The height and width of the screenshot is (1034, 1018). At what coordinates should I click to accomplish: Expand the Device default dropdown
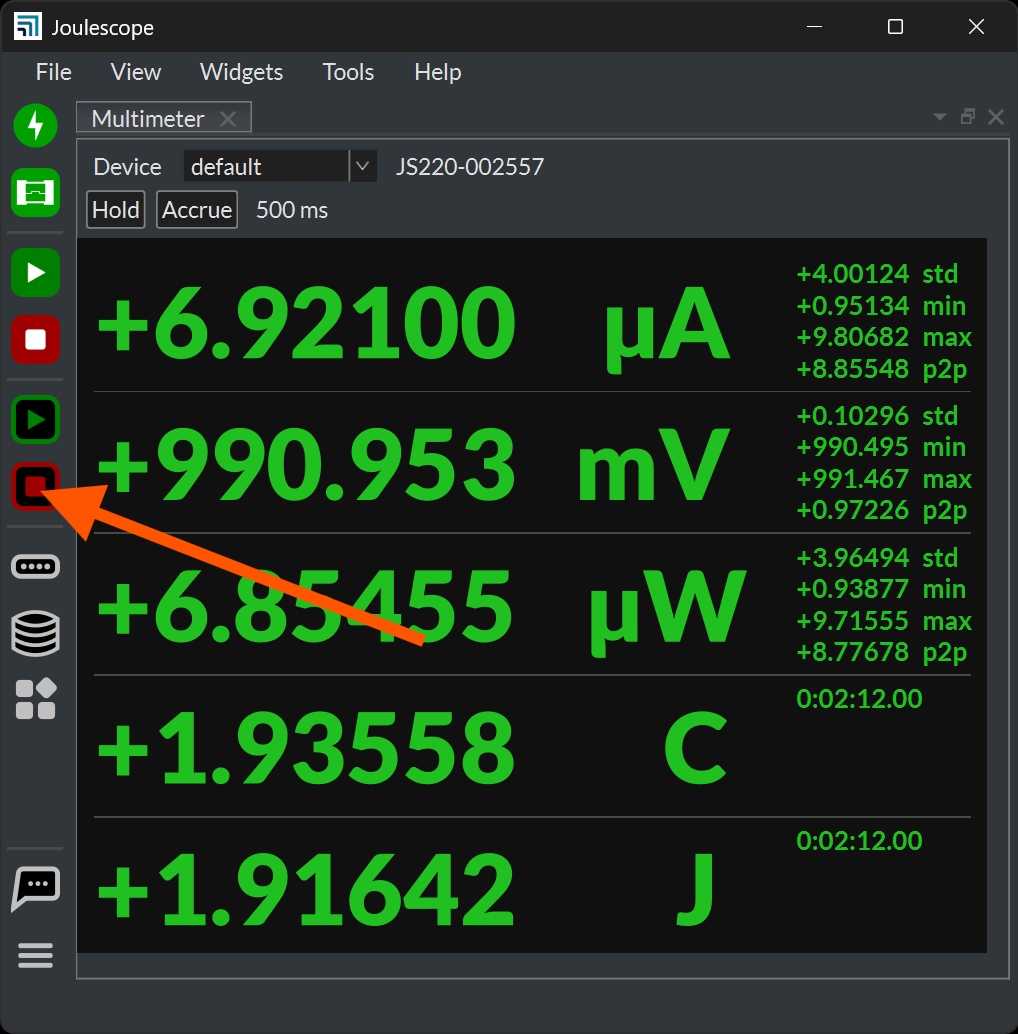[362, 166]
